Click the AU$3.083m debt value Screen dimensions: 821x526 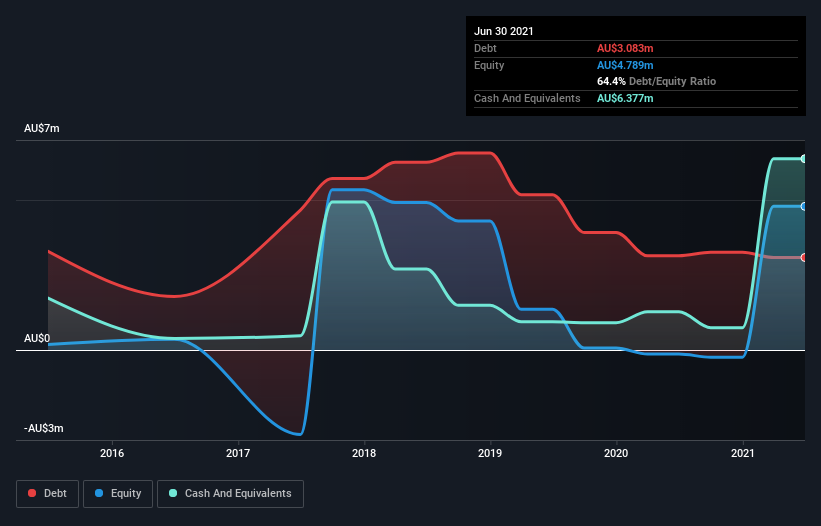click(x=625, y=49)
